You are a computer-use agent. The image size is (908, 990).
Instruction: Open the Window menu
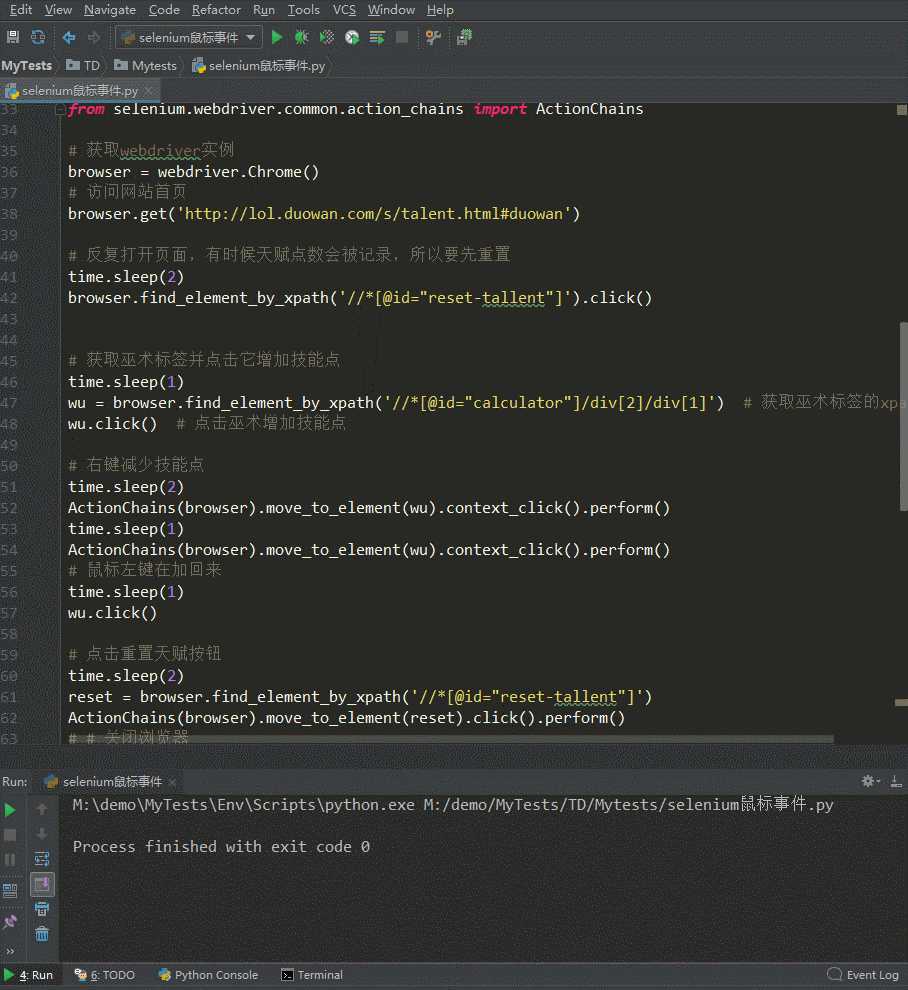[391, 9]
